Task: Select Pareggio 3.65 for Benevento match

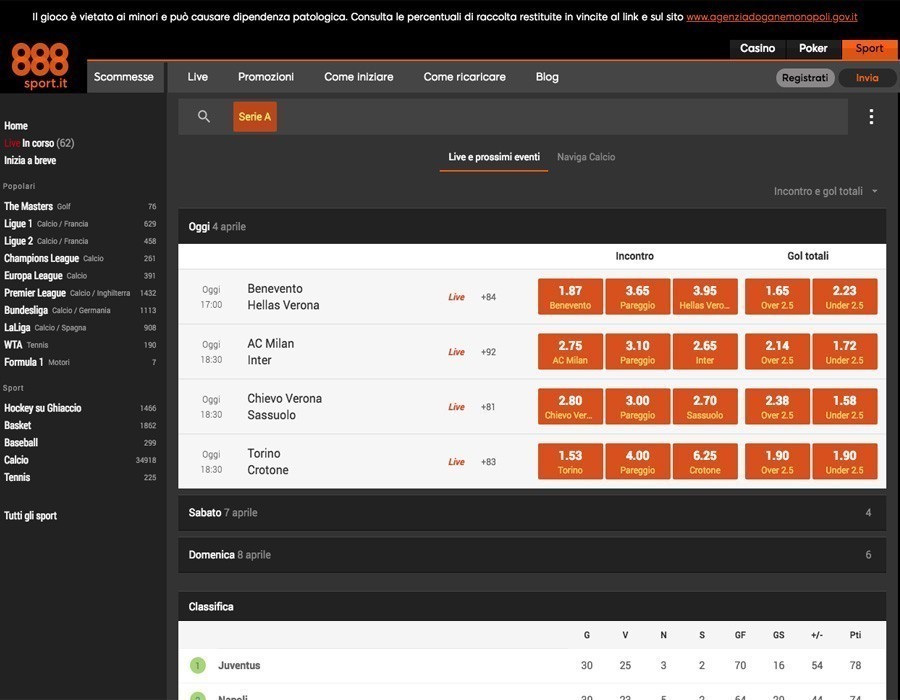Action: click(x=637, y=297)
